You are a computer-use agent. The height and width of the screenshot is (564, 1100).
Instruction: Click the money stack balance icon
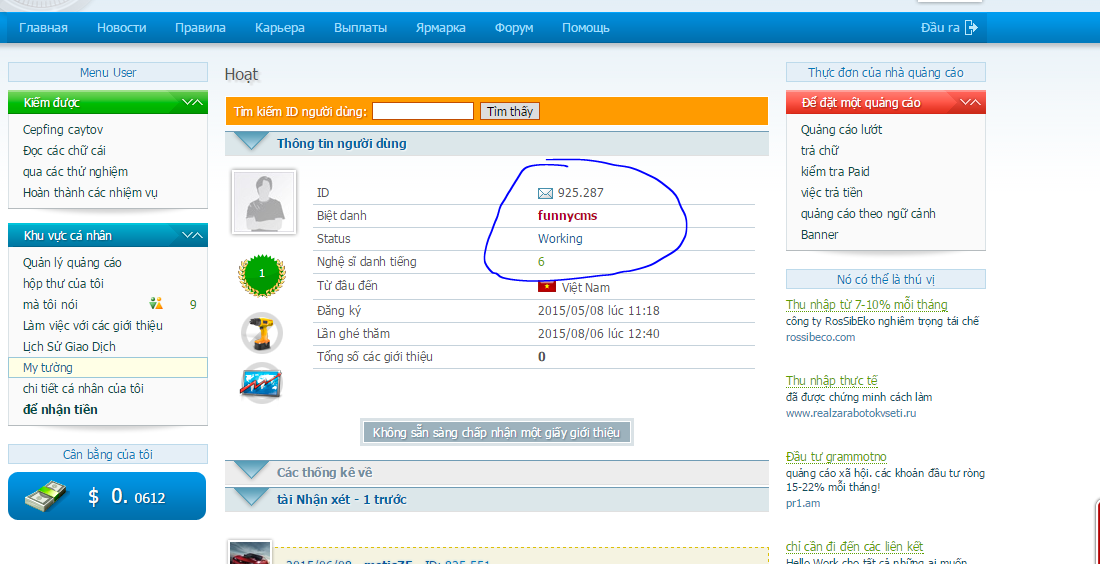click(x=46, y=497)
